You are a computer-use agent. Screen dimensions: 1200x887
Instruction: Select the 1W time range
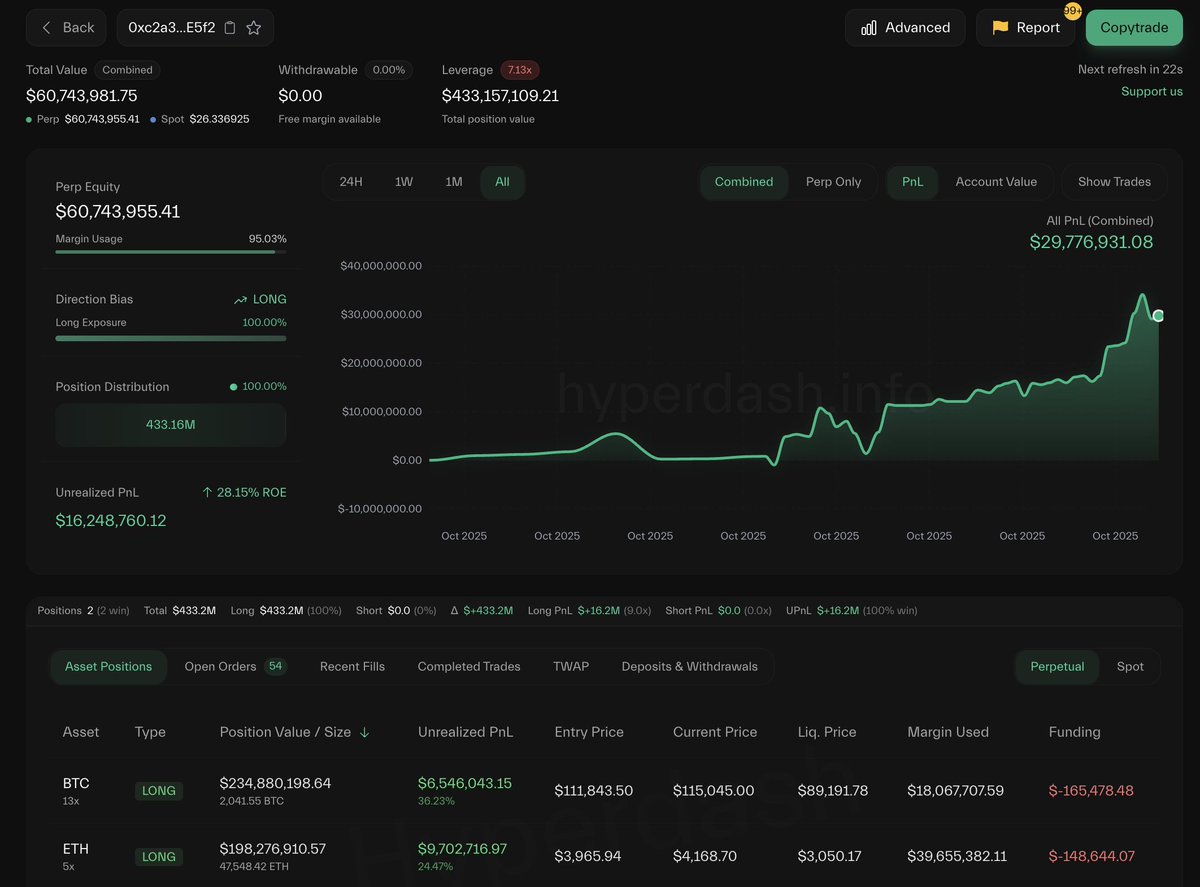point(404,182)
